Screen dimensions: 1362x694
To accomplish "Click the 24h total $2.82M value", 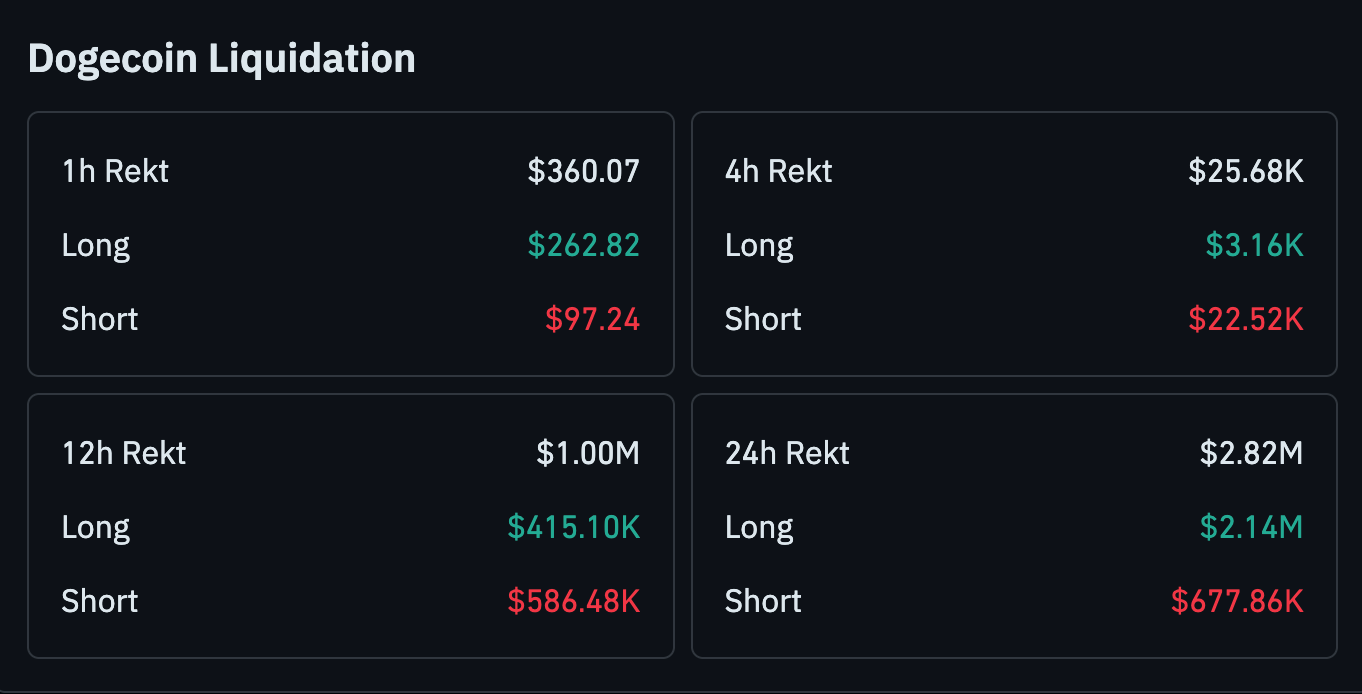I will [x=1251, y=453].
